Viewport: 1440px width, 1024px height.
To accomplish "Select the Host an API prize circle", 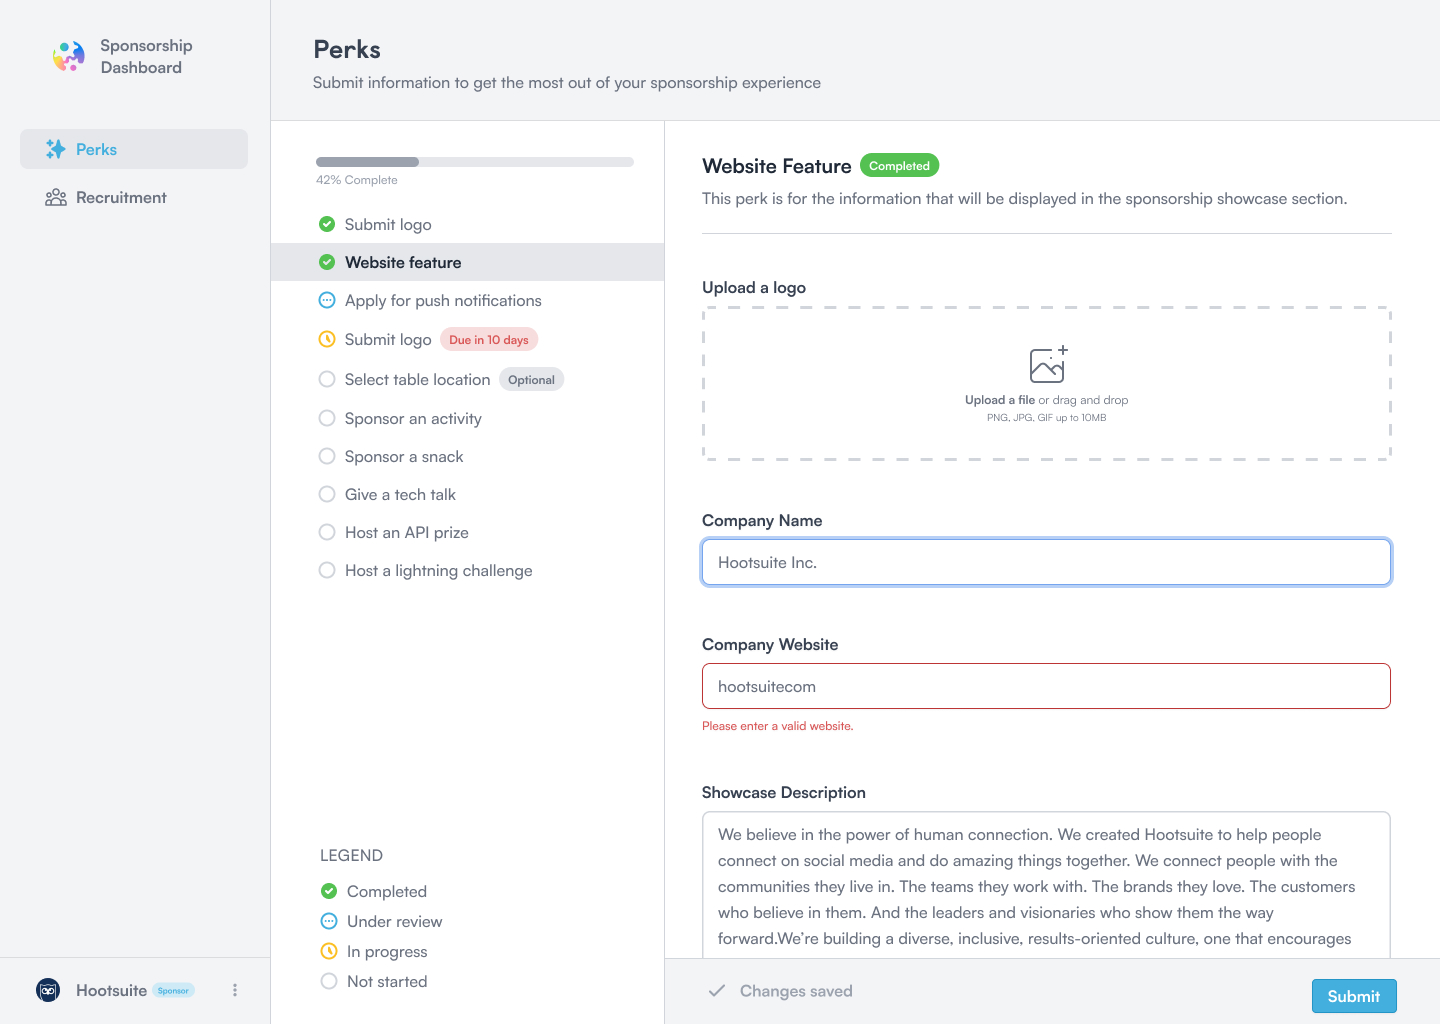I will (x=327, y=532).
